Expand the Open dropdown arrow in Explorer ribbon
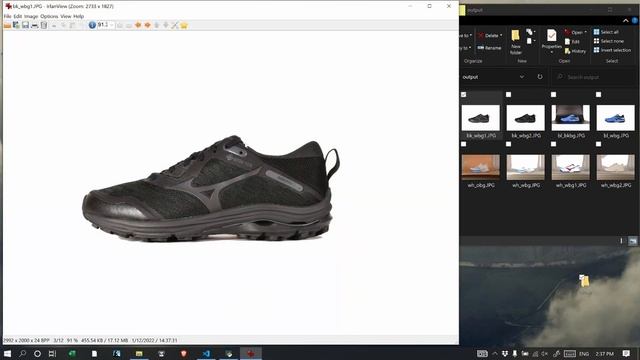The width and height of the screenshot is (640, 360). click(x=585, y=32)
